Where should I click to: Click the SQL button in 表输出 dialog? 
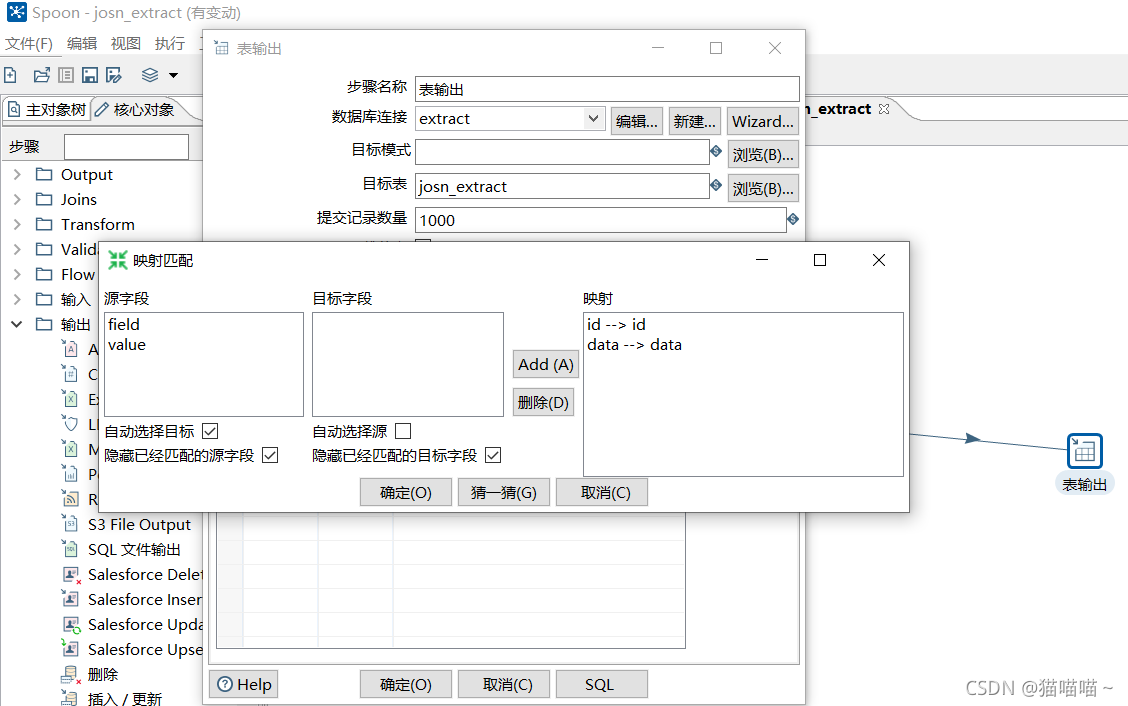(602, 684)
